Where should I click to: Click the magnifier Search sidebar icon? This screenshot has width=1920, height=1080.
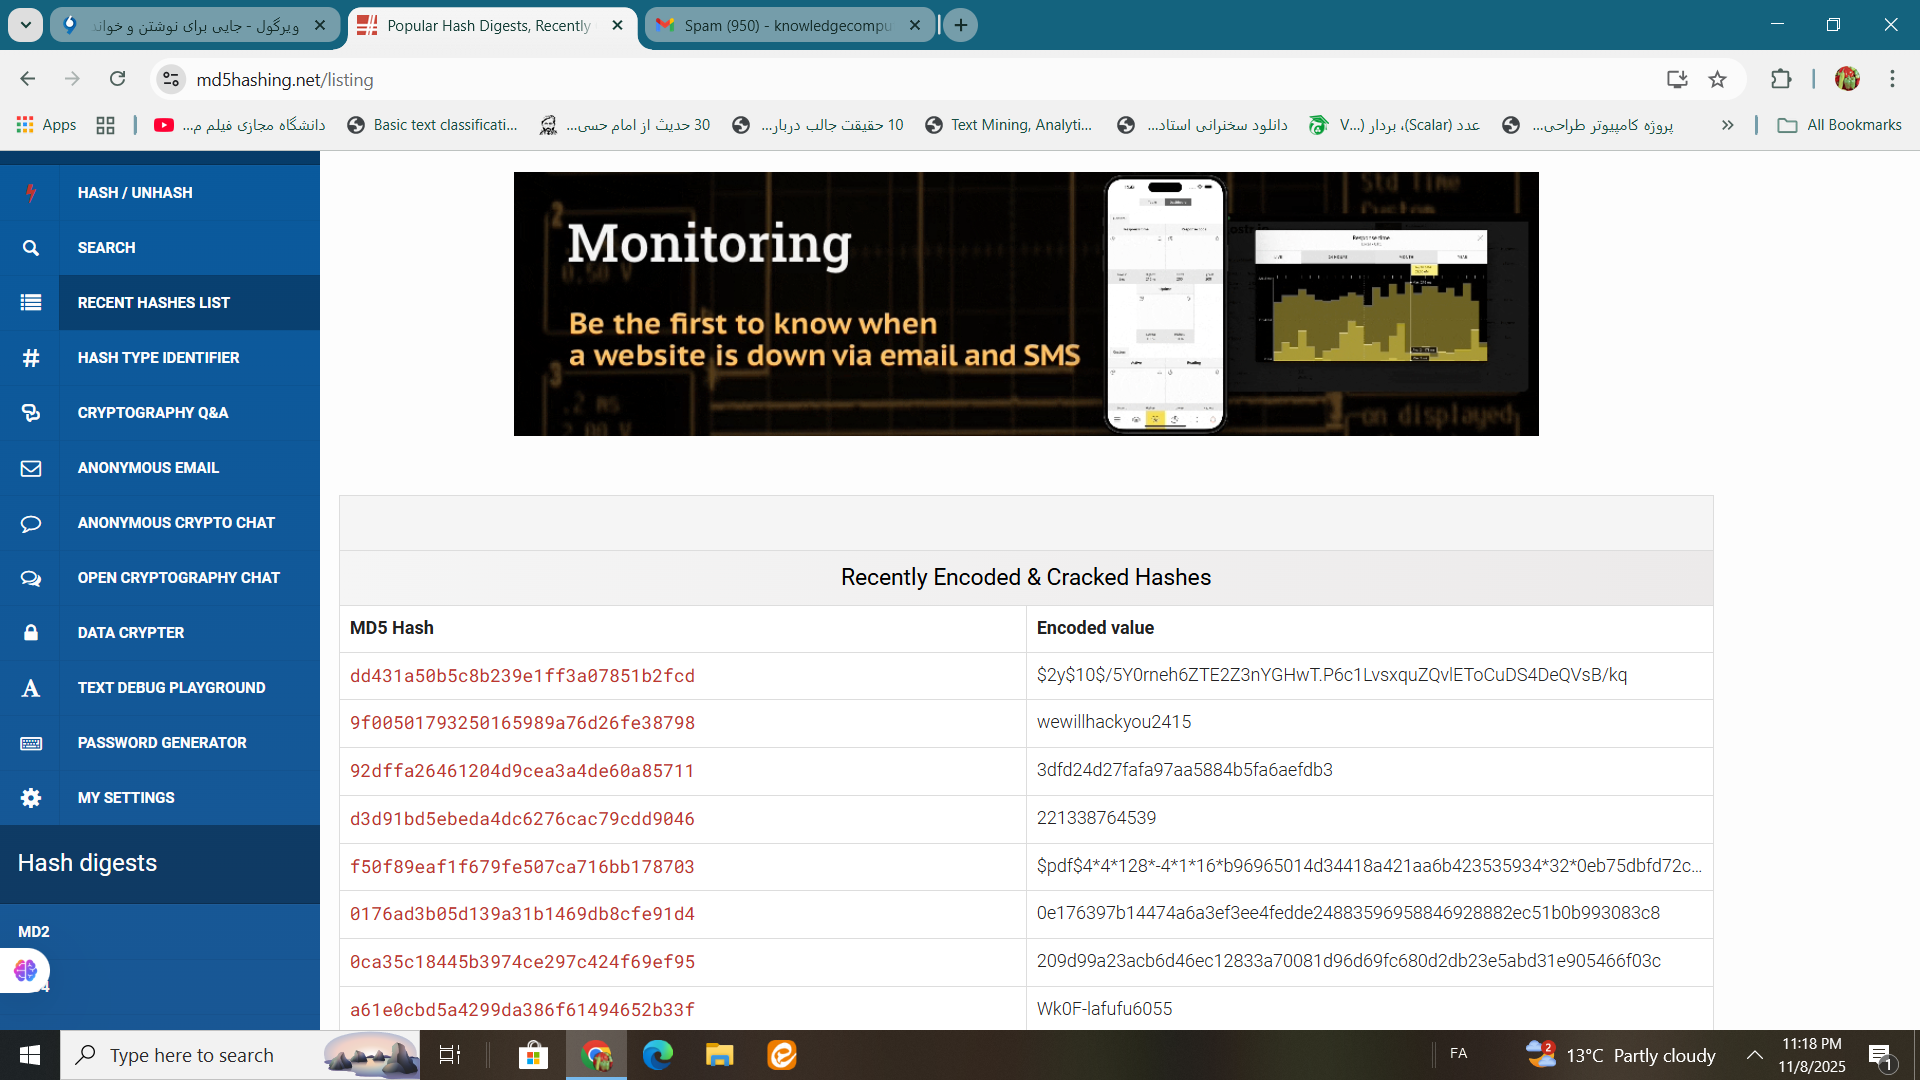pos(31,248)
